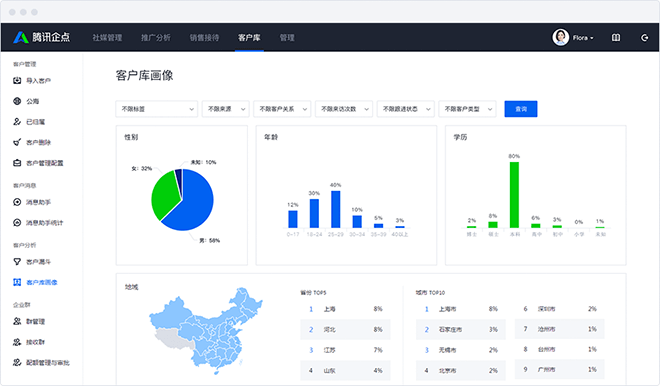Open the 销售接待 tab

204,38
